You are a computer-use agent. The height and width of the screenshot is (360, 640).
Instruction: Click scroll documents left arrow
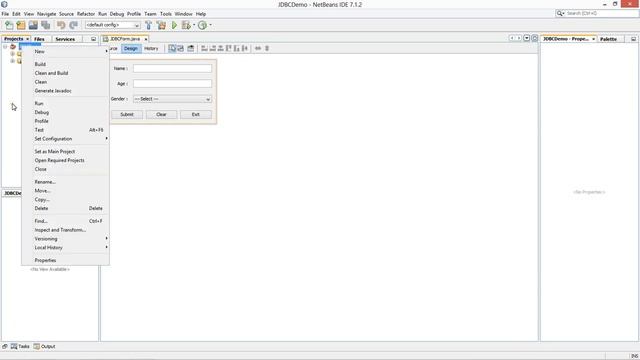[512, 38]
